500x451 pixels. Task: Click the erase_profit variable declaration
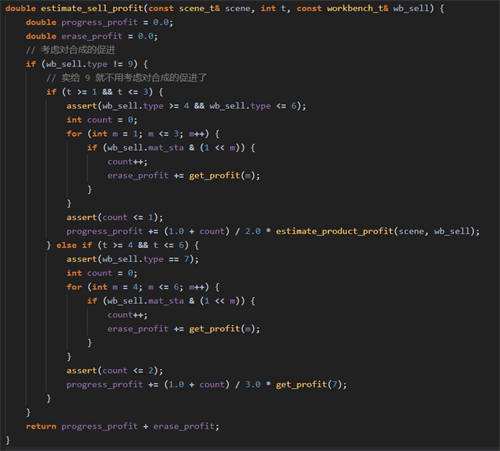pos(92,36)
